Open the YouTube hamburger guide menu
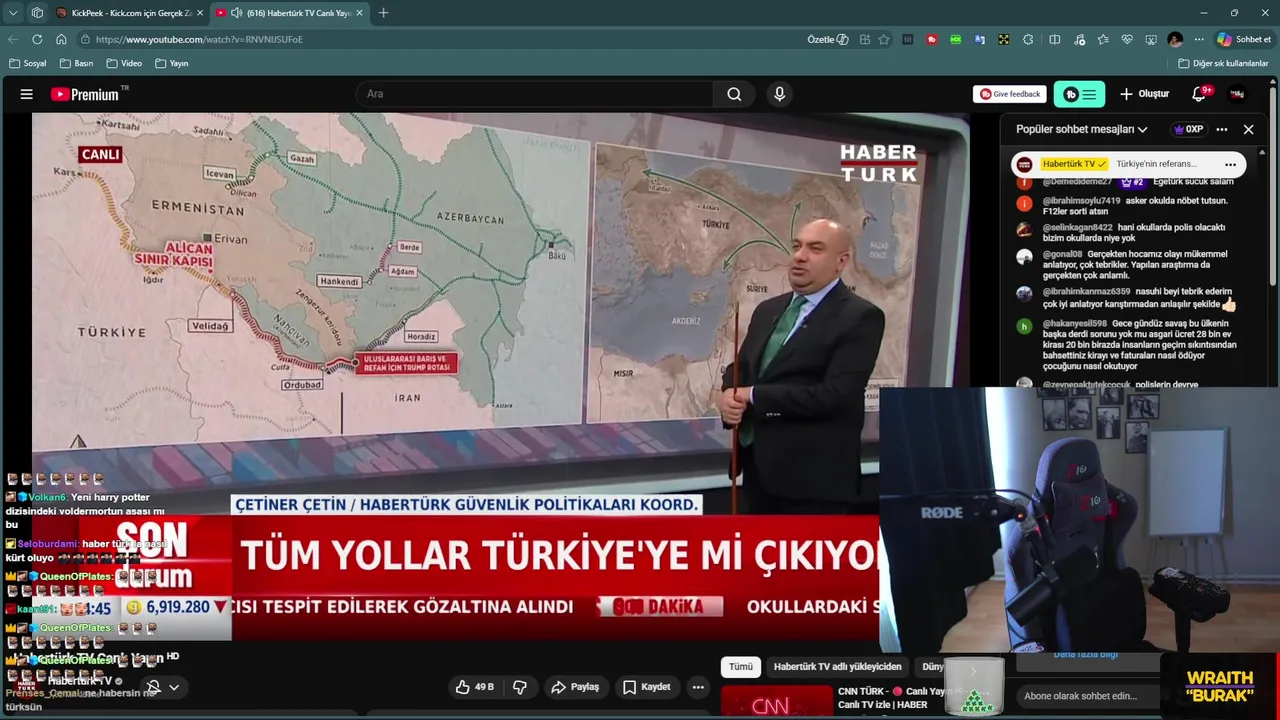The height and width of the screenshot is (720, 1280). click(x=27, y=94)
